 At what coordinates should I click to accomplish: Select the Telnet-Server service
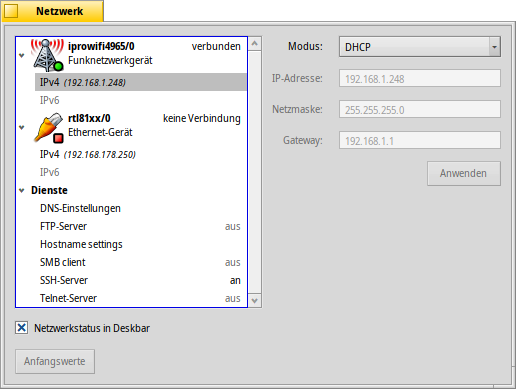tap(131, 298)
